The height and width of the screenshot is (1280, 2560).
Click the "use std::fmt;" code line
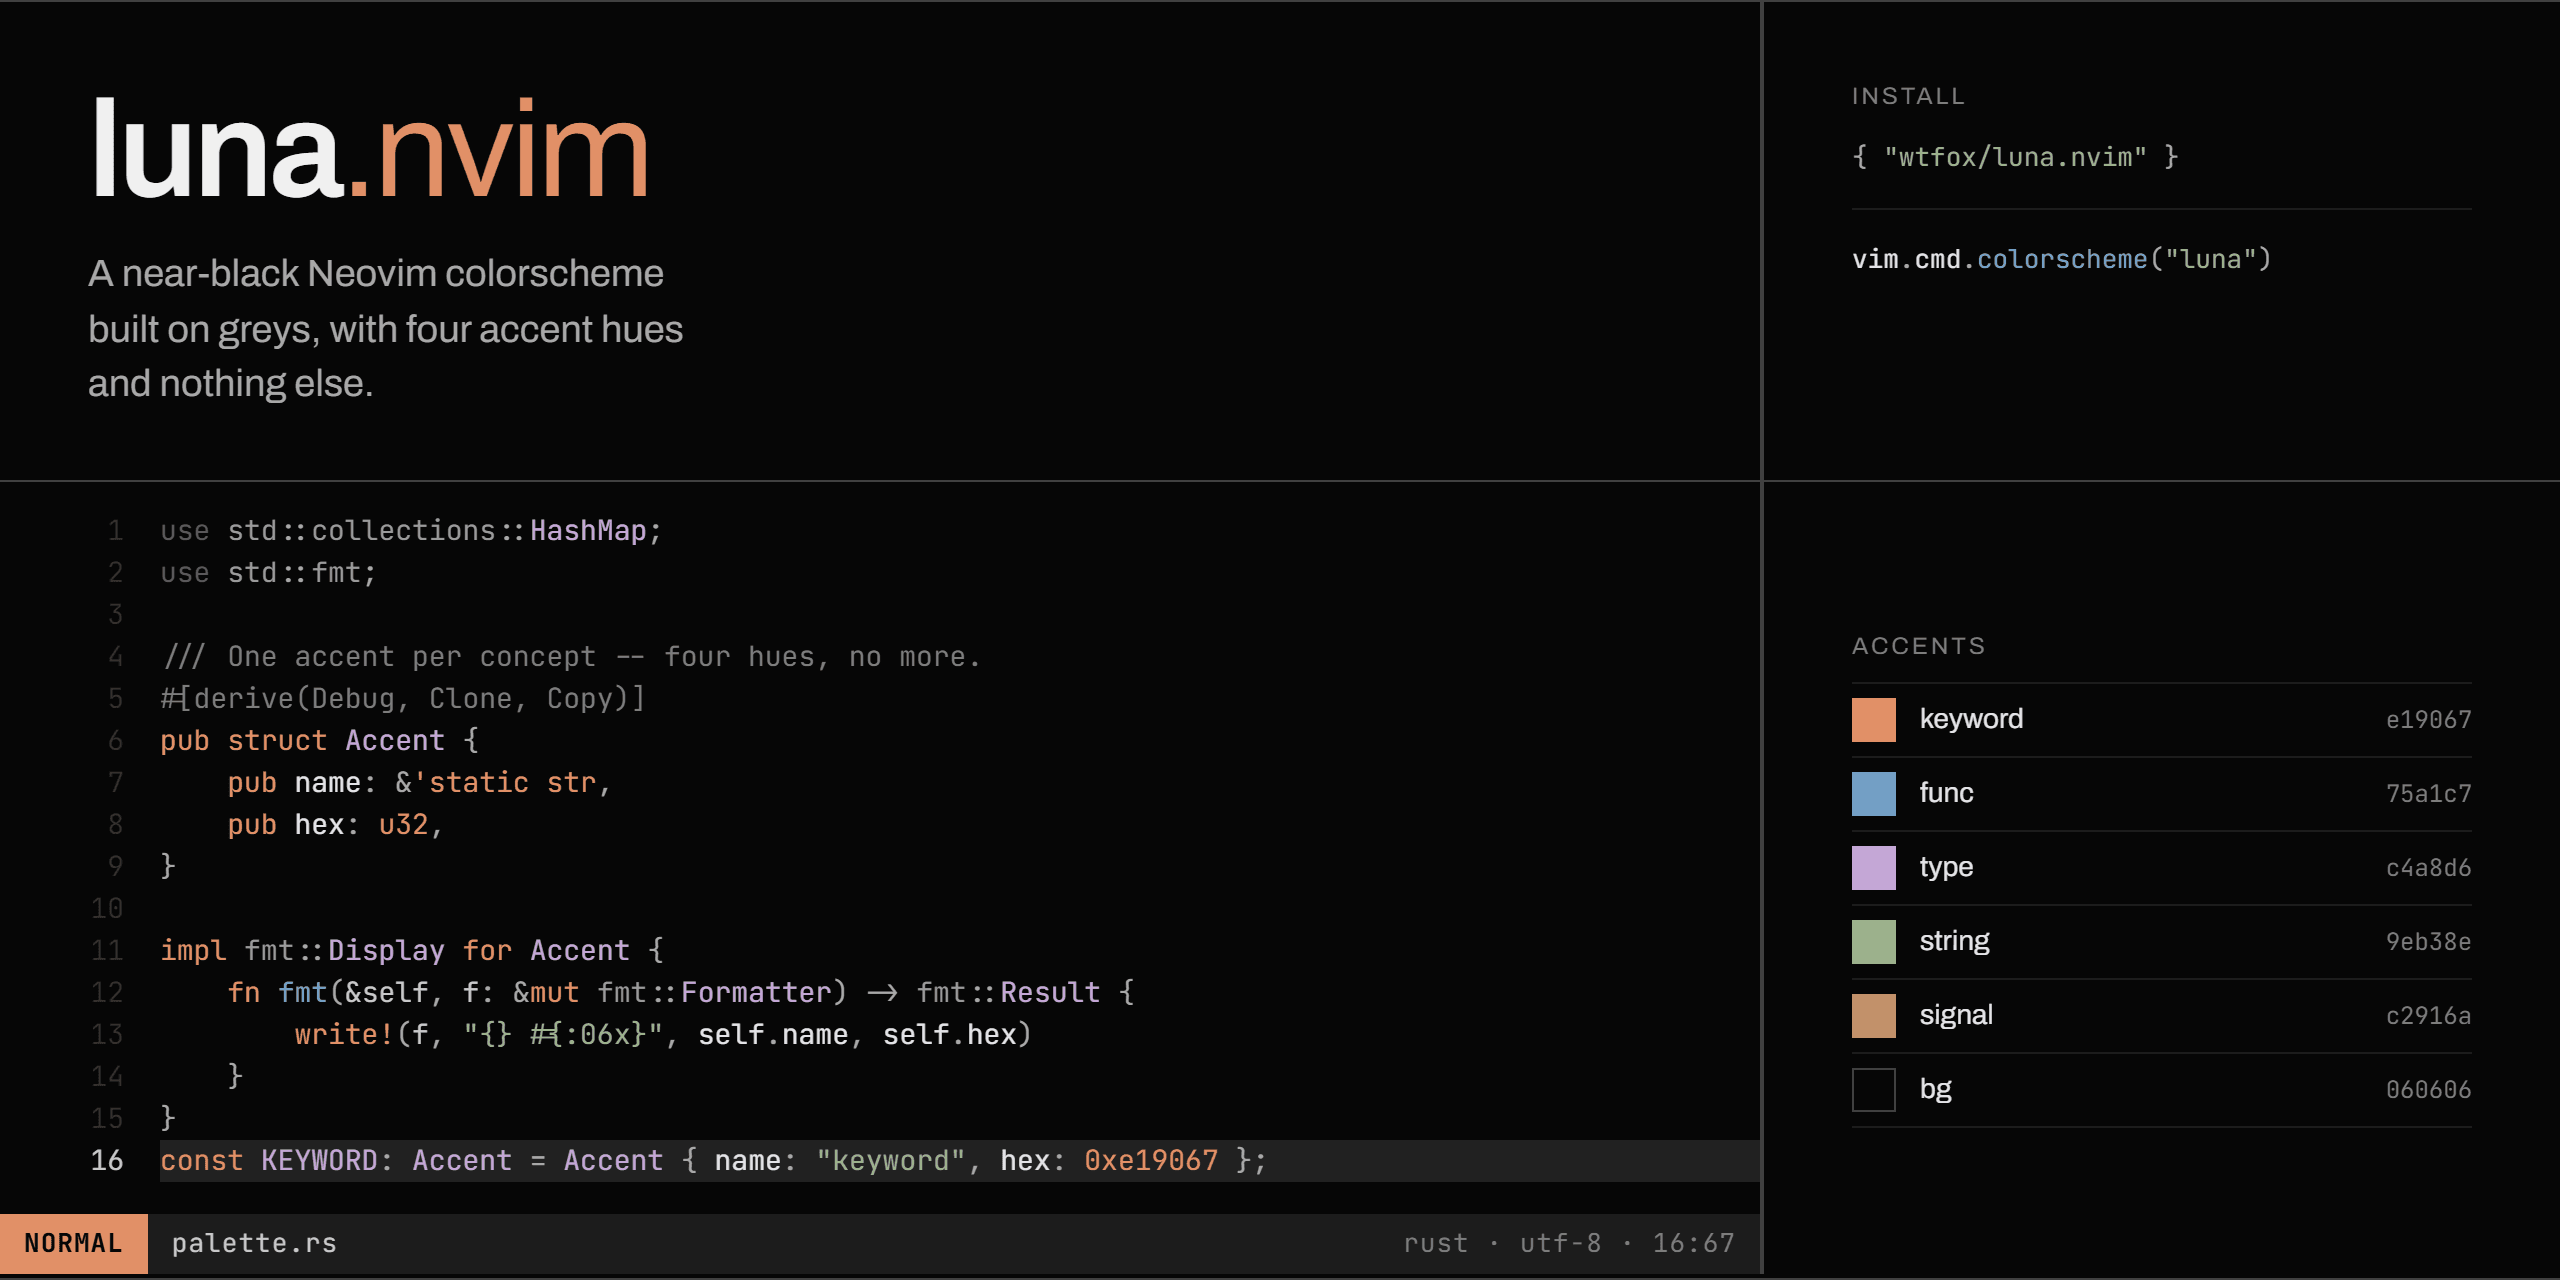point(268,572)
